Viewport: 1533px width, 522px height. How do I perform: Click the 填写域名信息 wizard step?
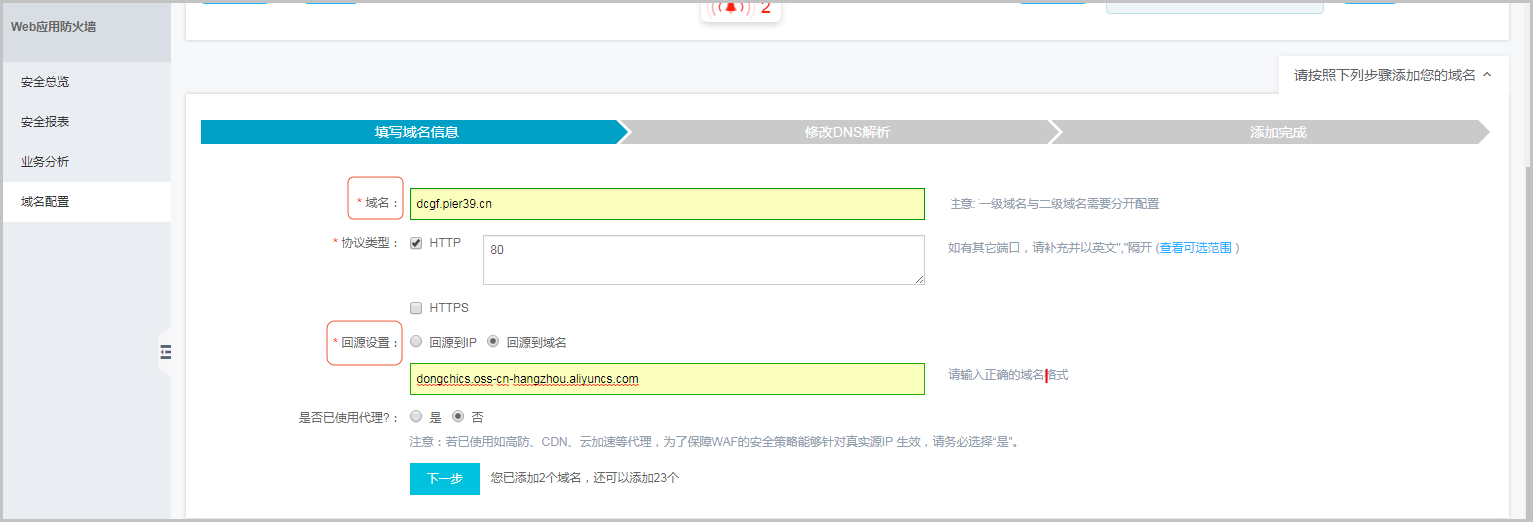click(x=416, y=132)
